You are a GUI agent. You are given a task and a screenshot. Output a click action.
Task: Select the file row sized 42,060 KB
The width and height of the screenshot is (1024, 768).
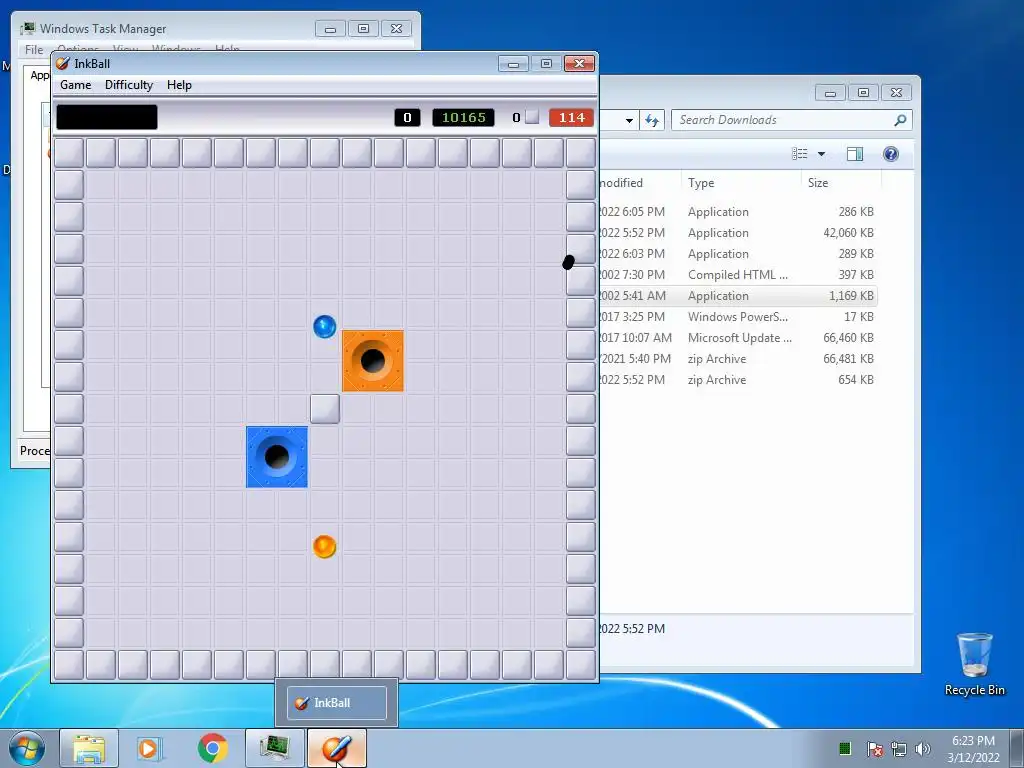point(737,232)
